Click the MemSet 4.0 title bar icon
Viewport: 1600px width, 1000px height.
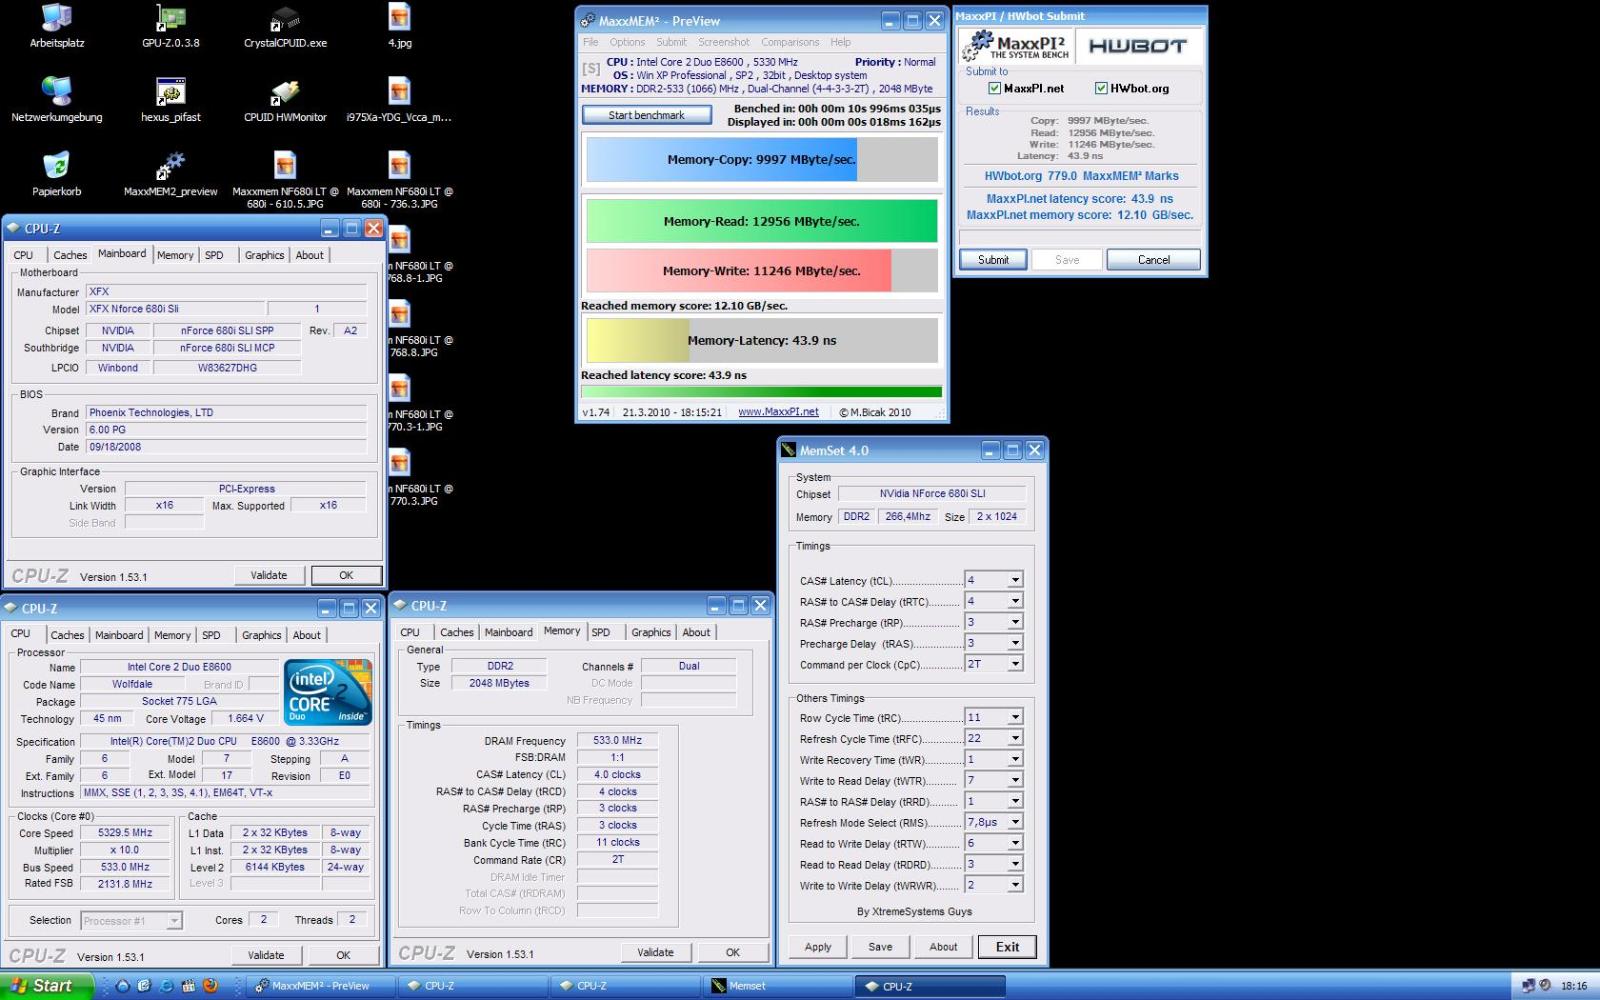tap(789, 450)
